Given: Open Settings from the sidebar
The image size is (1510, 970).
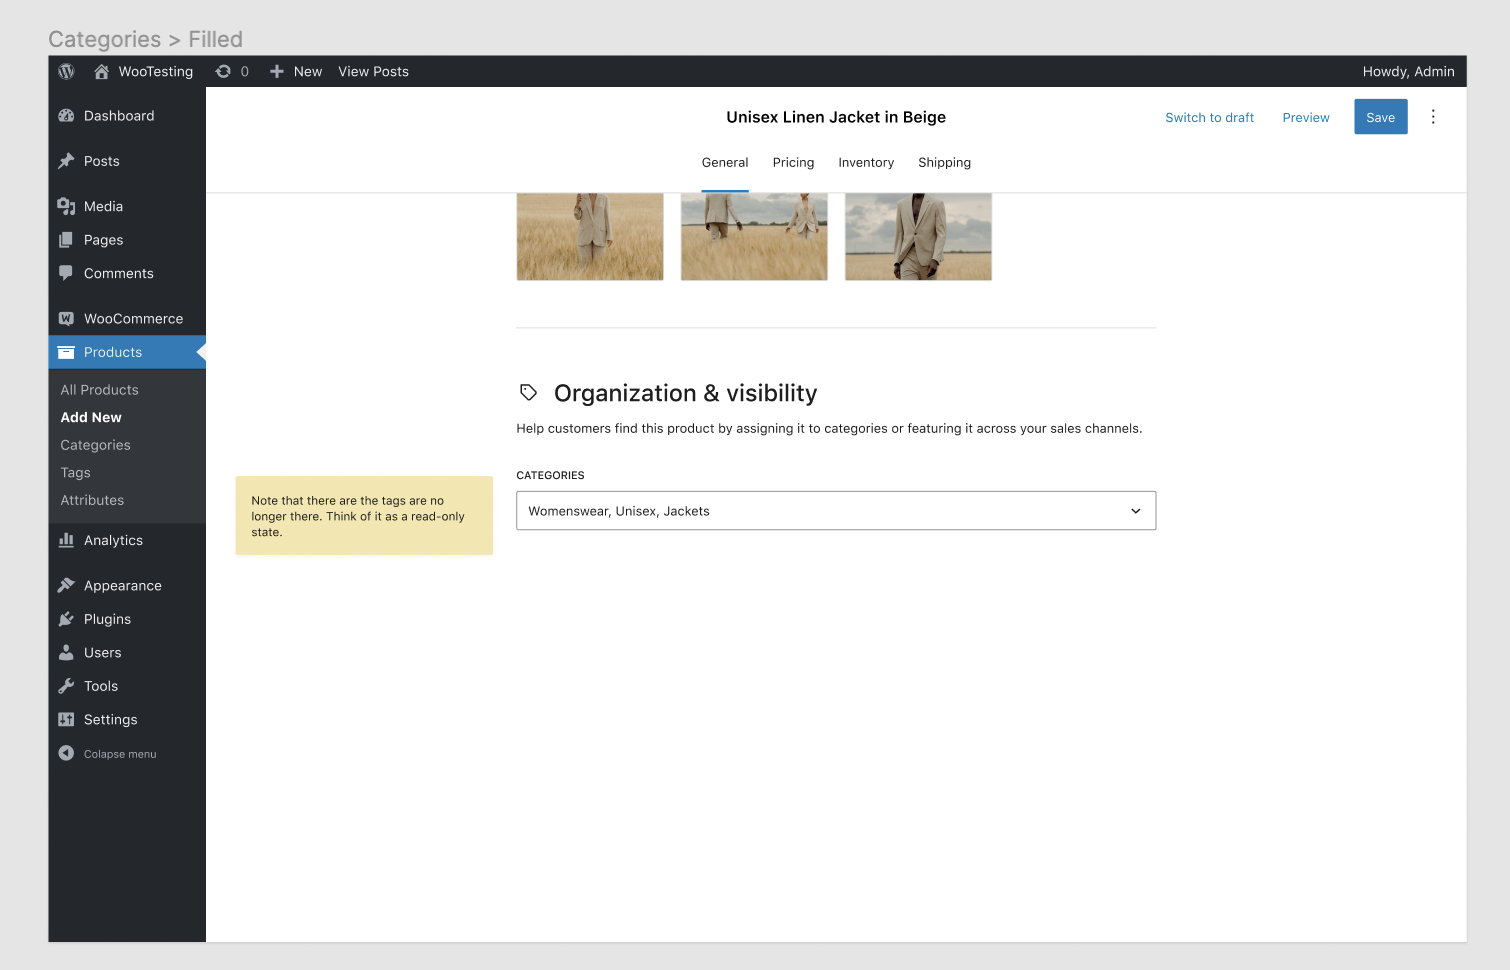Looking at the screenshot, I should coord(66,719).
